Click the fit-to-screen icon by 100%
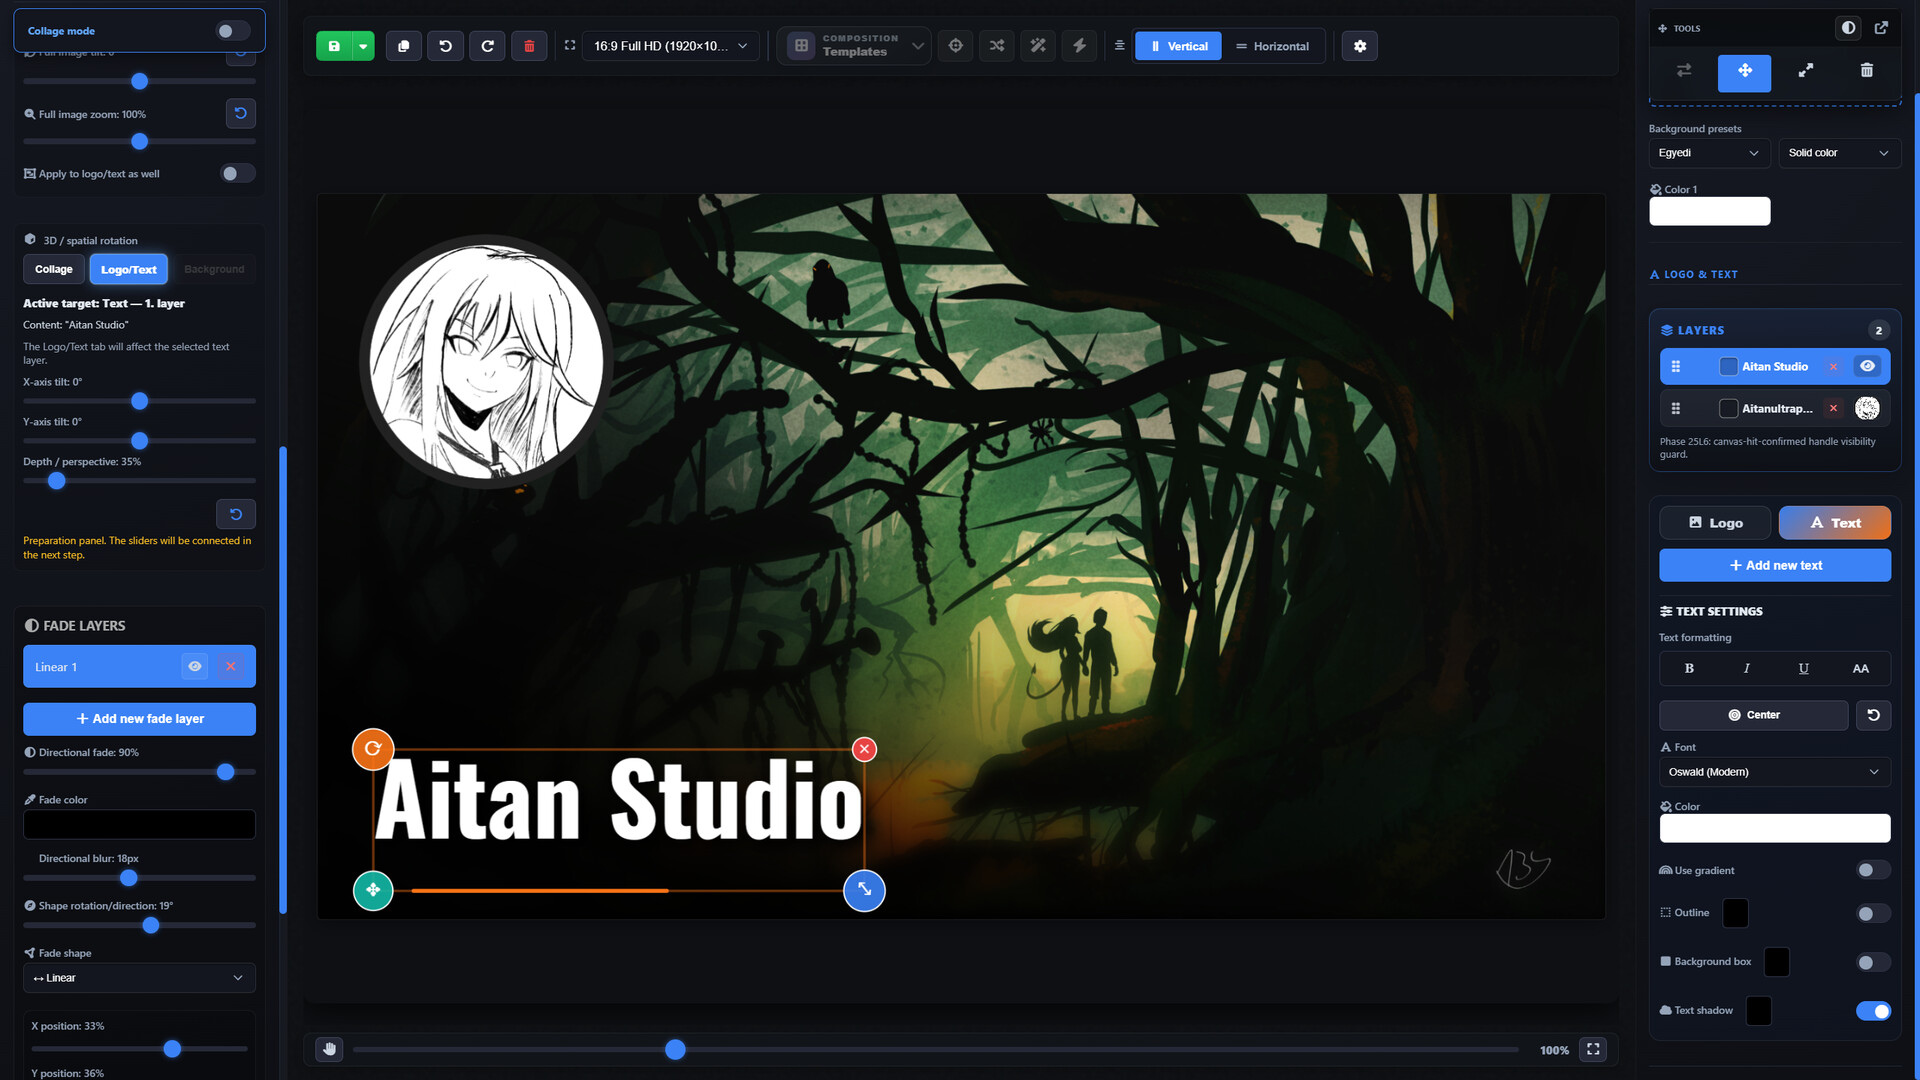 point(1593,1049)
